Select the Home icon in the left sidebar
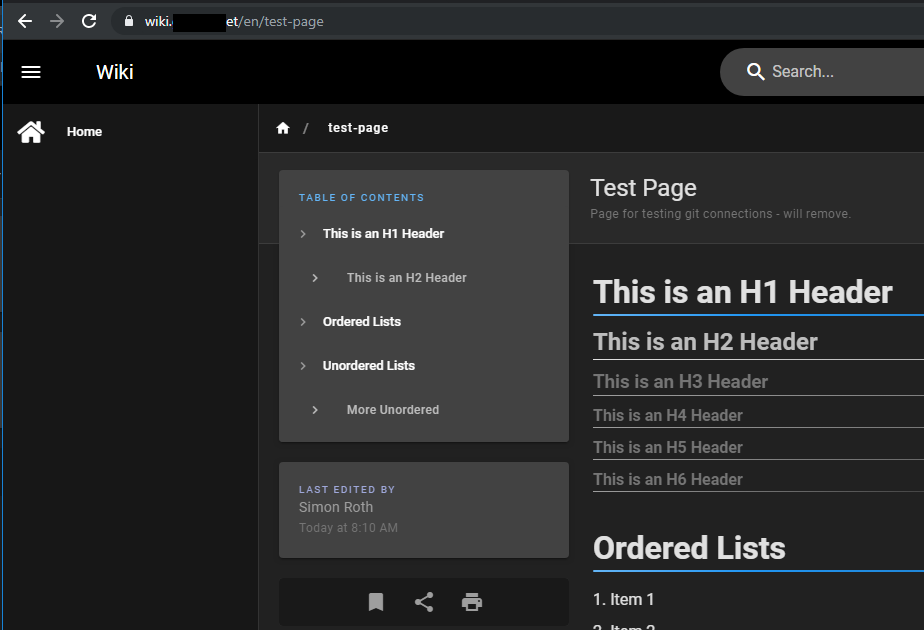924x630 pixels. click(x=31, y=130)
